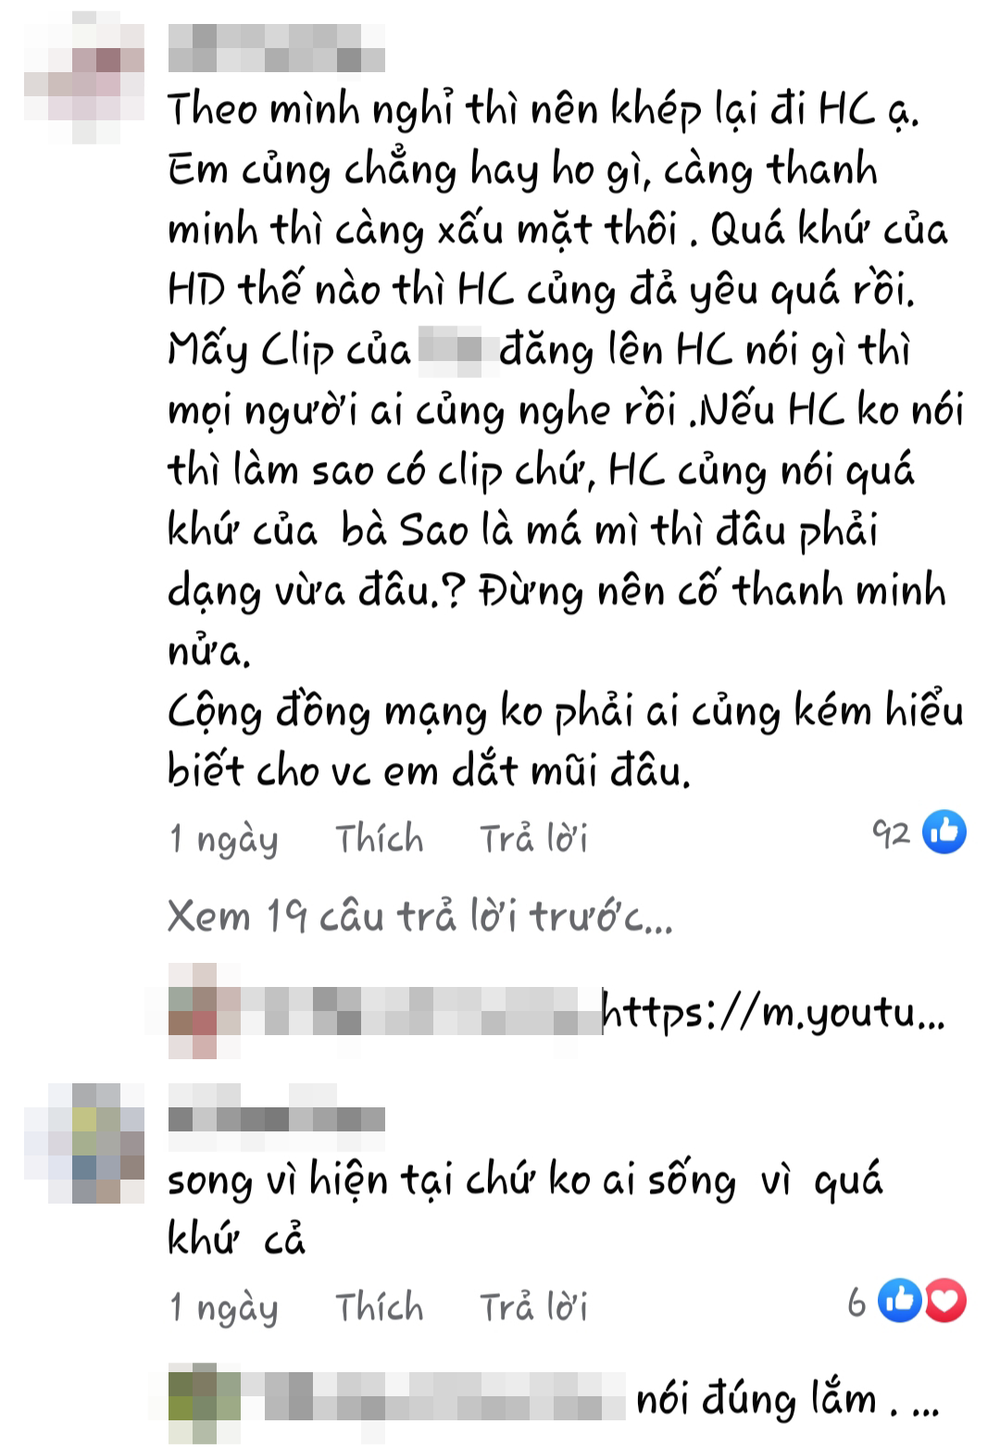Open first commenter's pixelated profile avatar
The width and height of the screenshot is (1000, 1448).
tap(85, 77)
